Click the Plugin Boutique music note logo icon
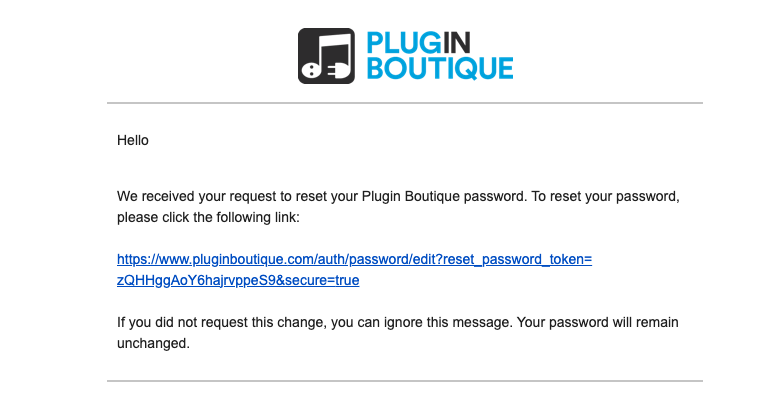Screen dimensions: 781x410 [x=326, y=55]
